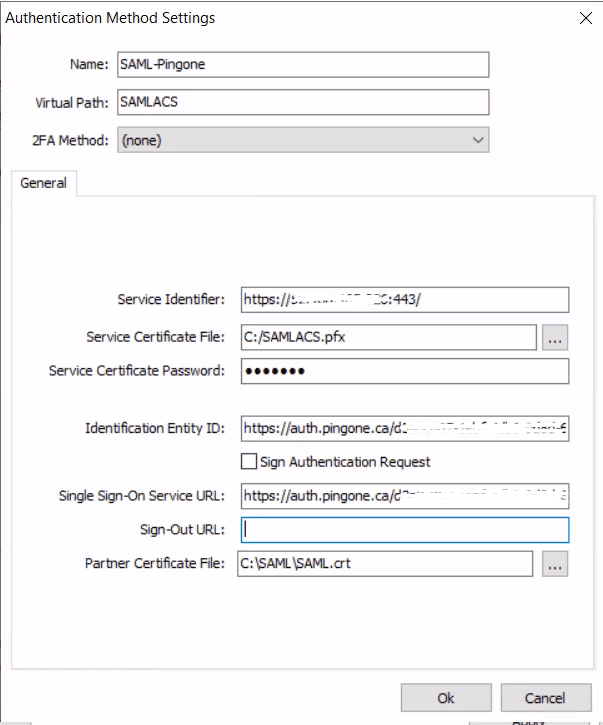Viewport: 603px width, 725px height.
Task: Select the General tab
Action: pyautogui.click(x=43, y=183)
